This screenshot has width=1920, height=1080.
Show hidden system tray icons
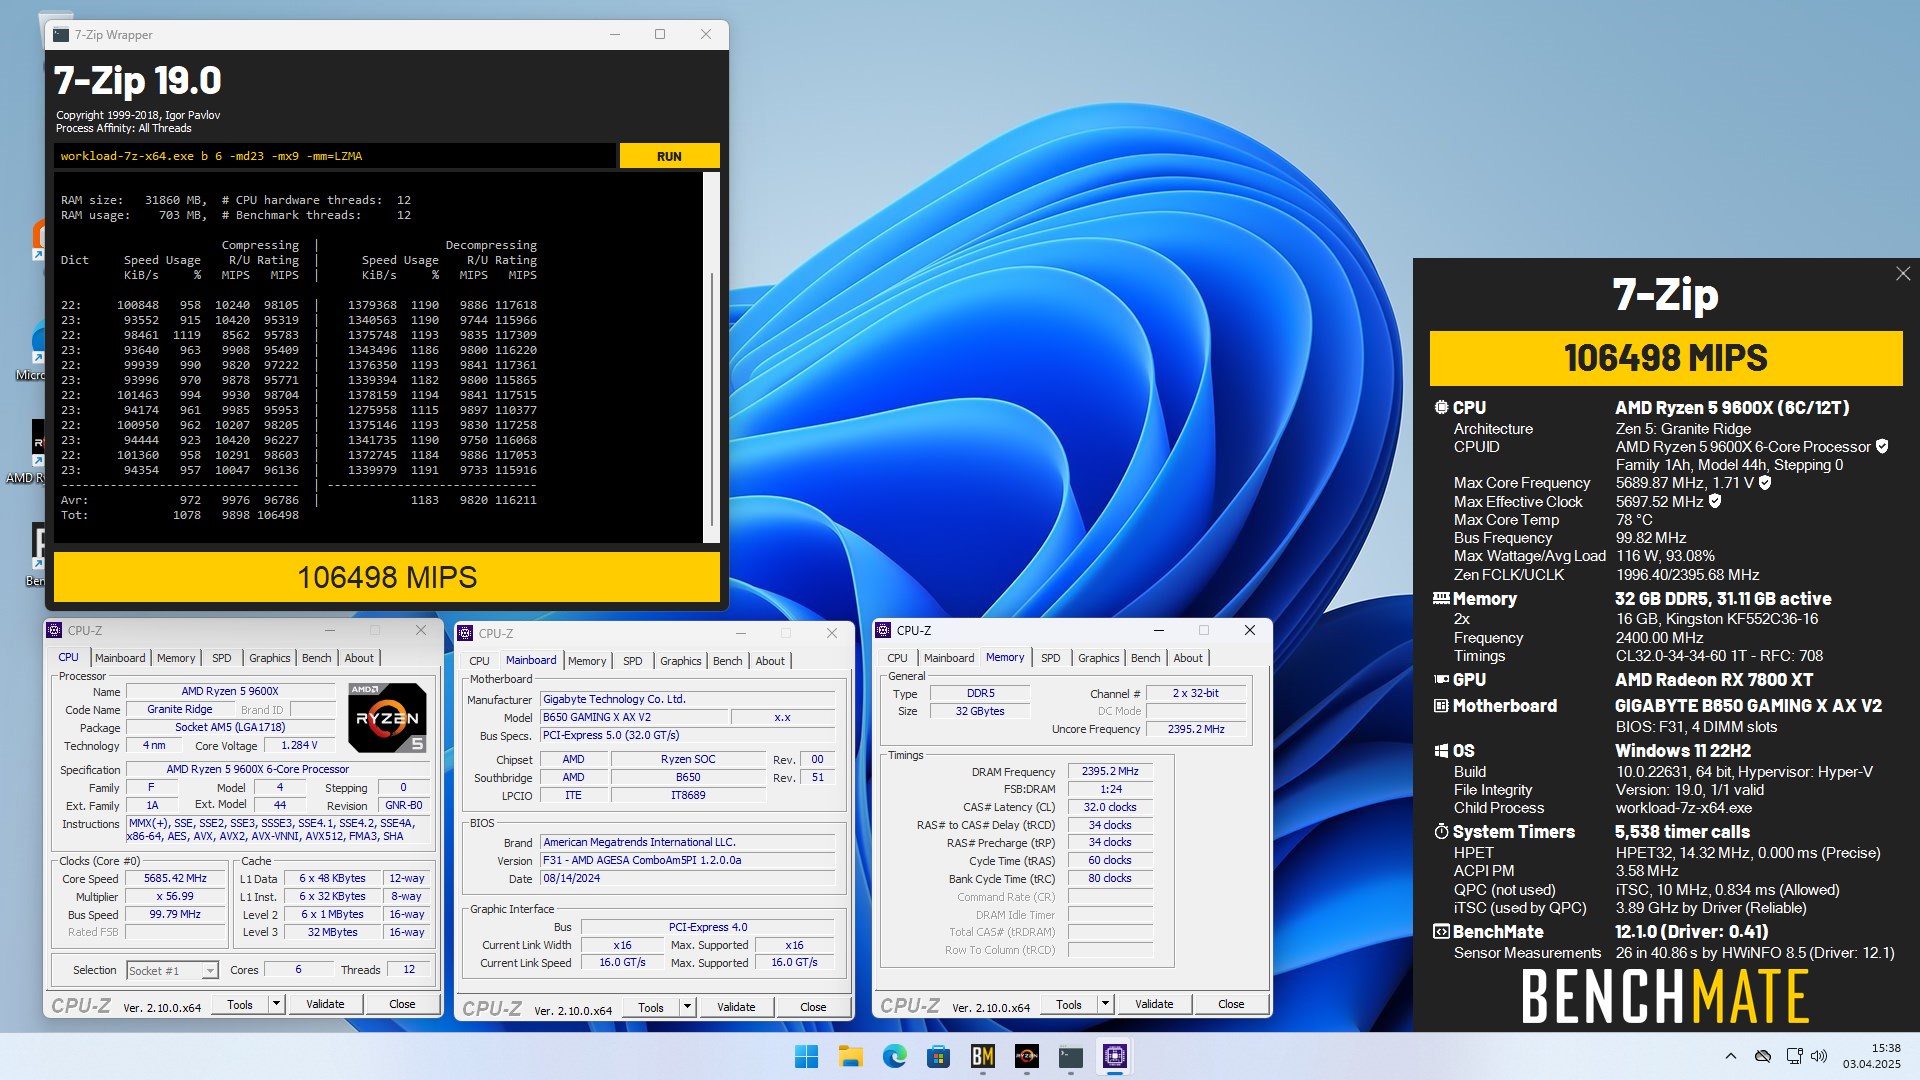coord(1730,1056)
